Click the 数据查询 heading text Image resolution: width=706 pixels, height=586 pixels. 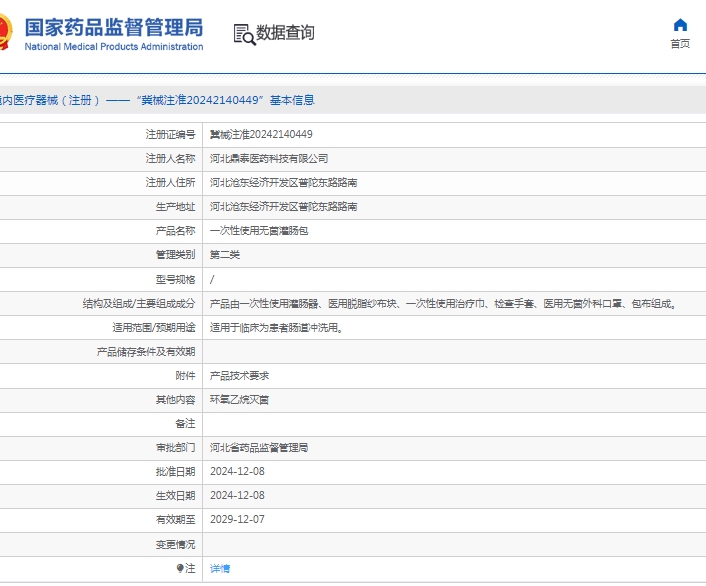(285, 32)
